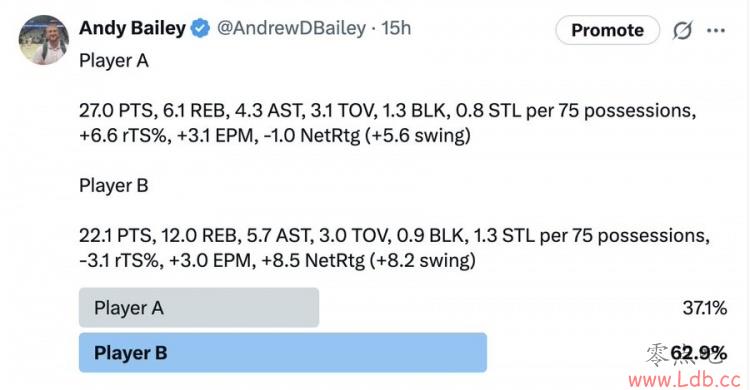The image size is (750, 390).
Task: Click the Promote button
Action: click(x=607, y=30)
